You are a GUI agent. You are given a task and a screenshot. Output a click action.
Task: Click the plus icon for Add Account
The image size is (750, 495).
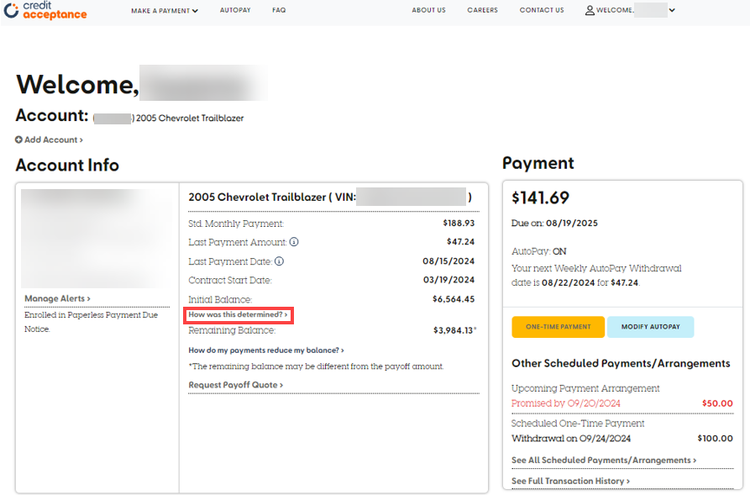click(x=19, y=140)
